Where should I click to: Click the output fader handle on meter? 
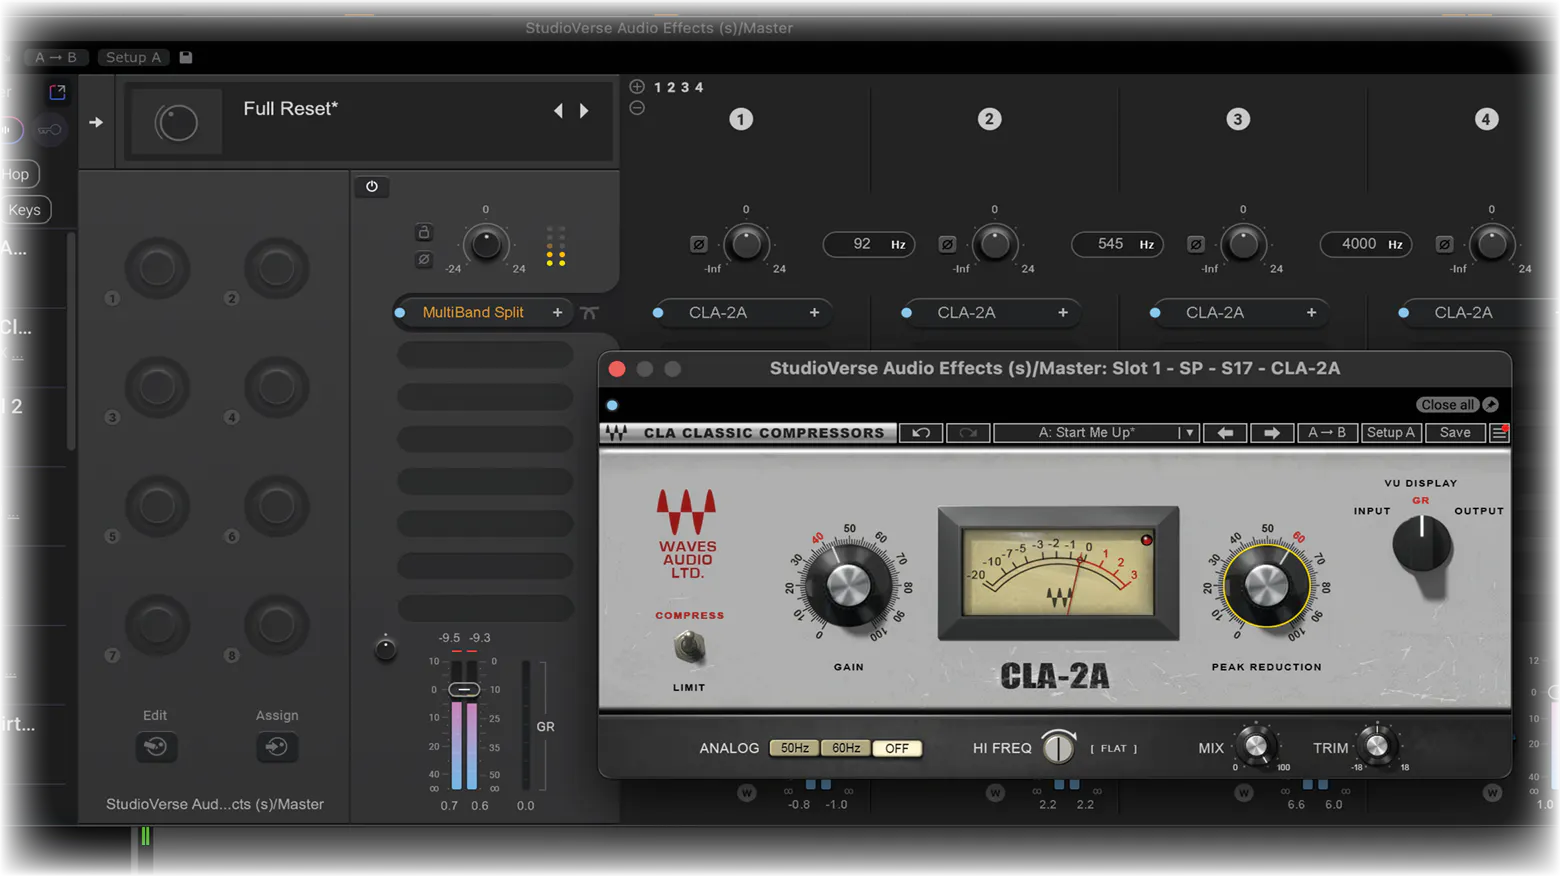tap(464, 690)
